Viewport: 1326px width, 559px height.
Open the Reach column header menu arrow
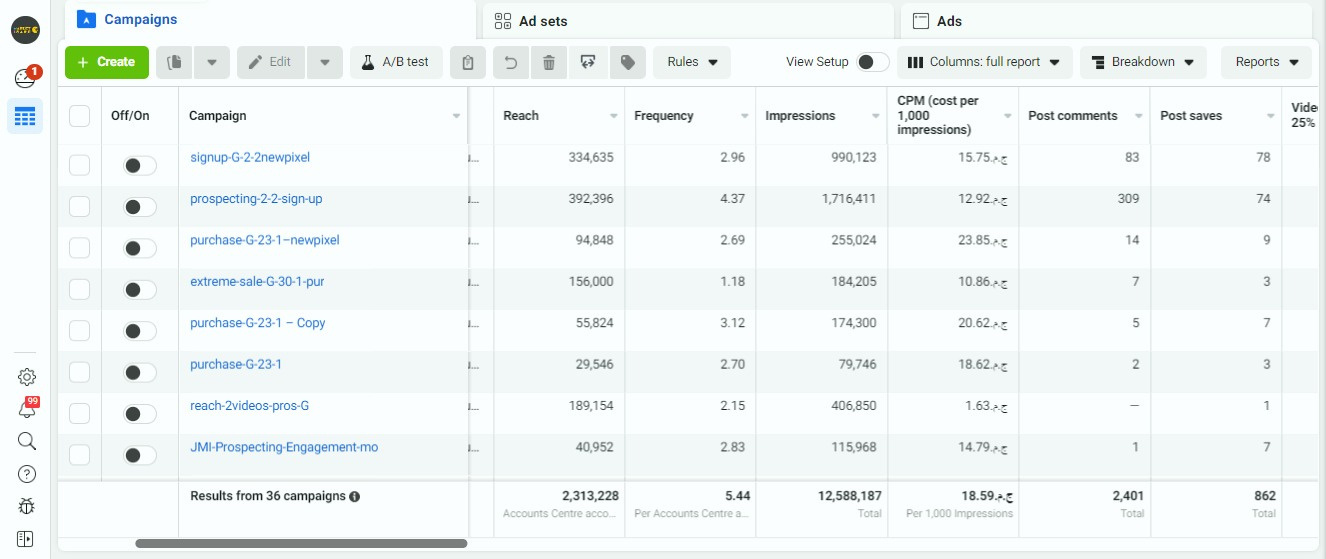click(x=613, y=116)
